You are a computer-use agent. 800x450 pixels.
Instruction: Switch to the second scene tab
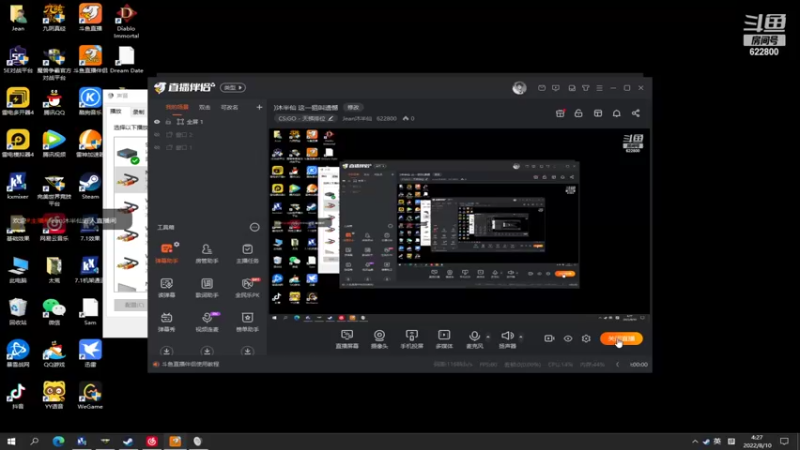coord(205,107)
